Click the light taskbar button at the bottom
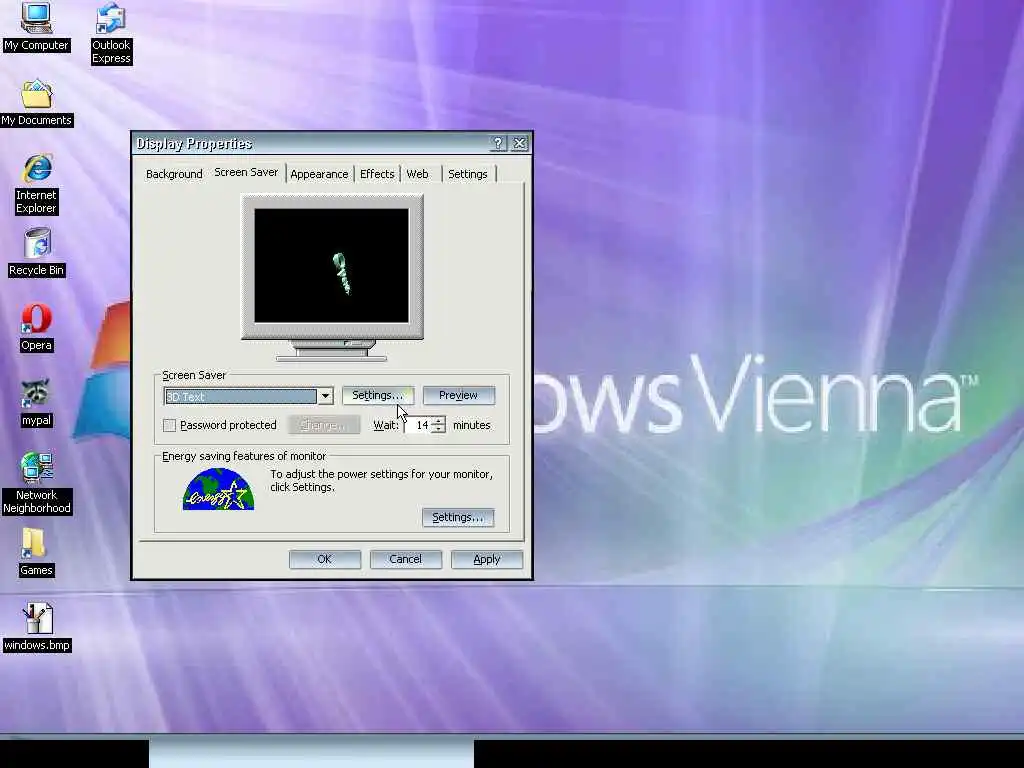 point(312,753)
